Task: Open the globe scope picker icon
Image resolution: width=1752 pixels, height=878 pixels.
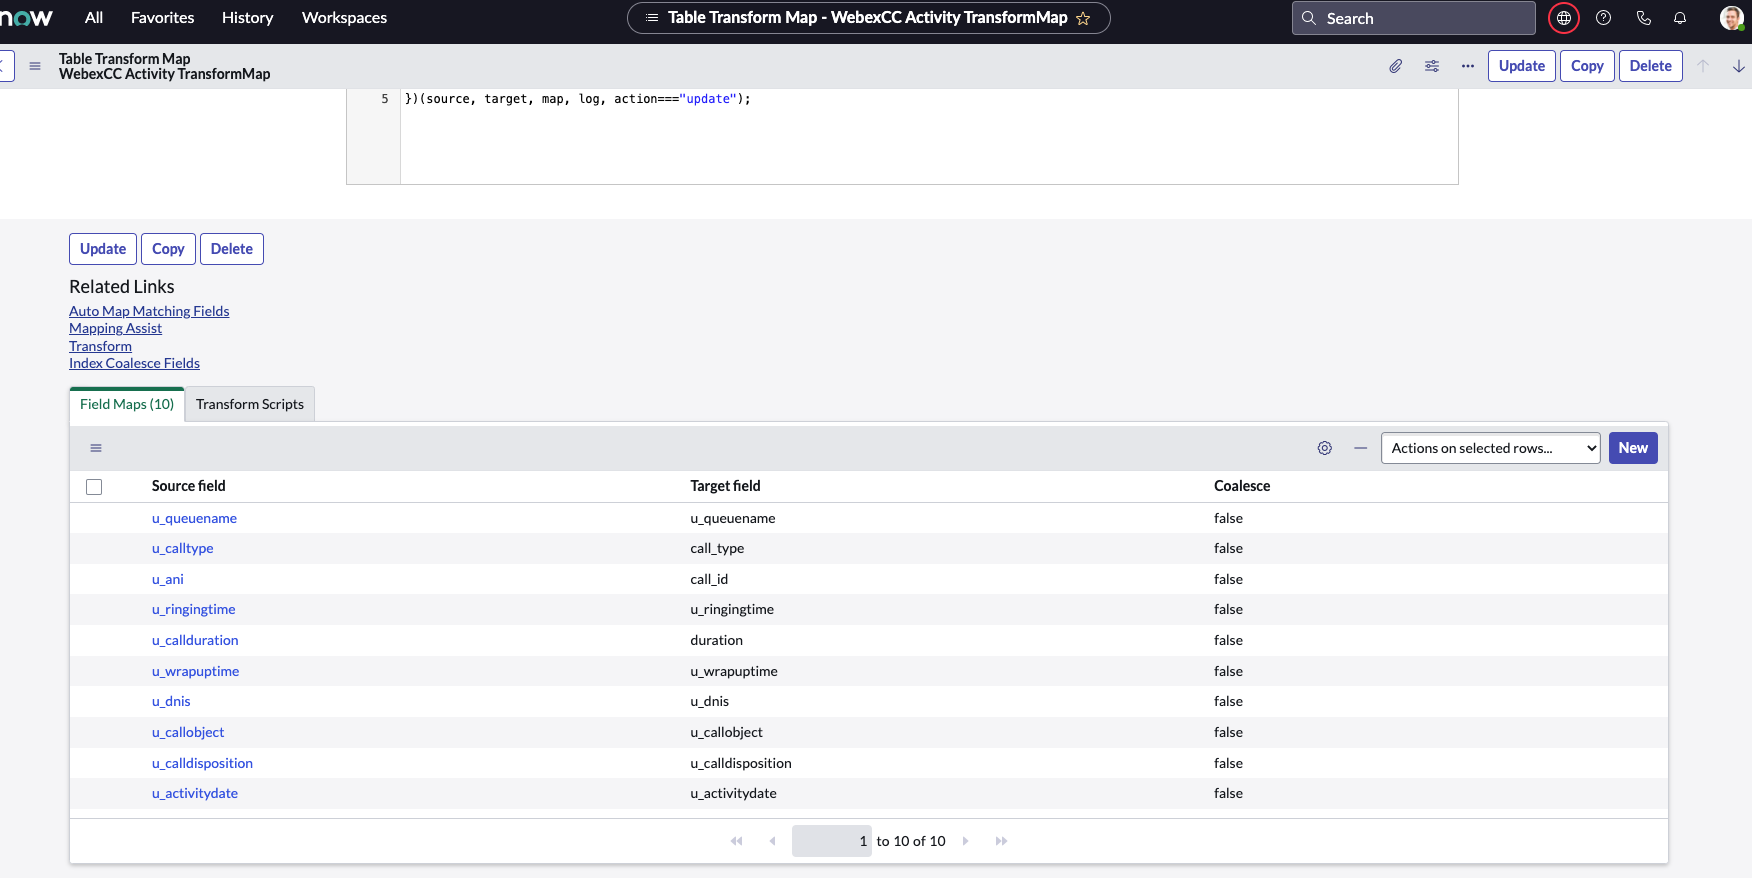Action: [x=1564, y=18]
